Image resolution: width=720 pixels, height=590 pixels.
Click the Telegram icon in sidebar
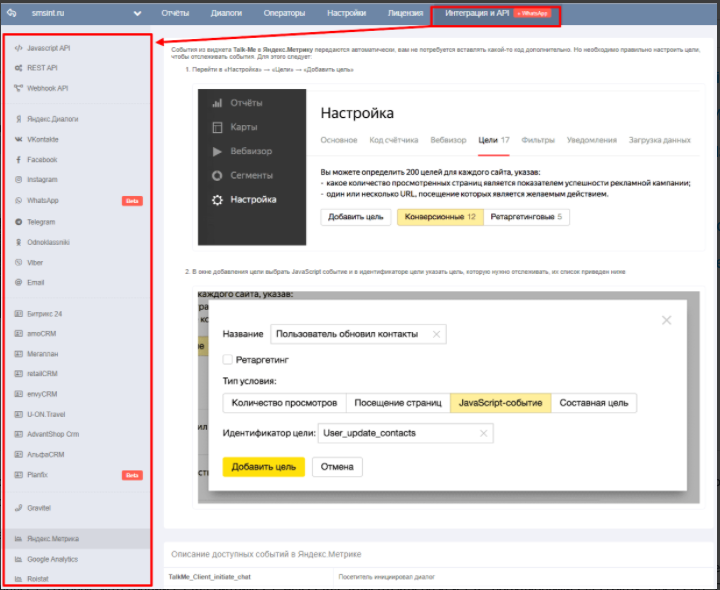(19, 221)
